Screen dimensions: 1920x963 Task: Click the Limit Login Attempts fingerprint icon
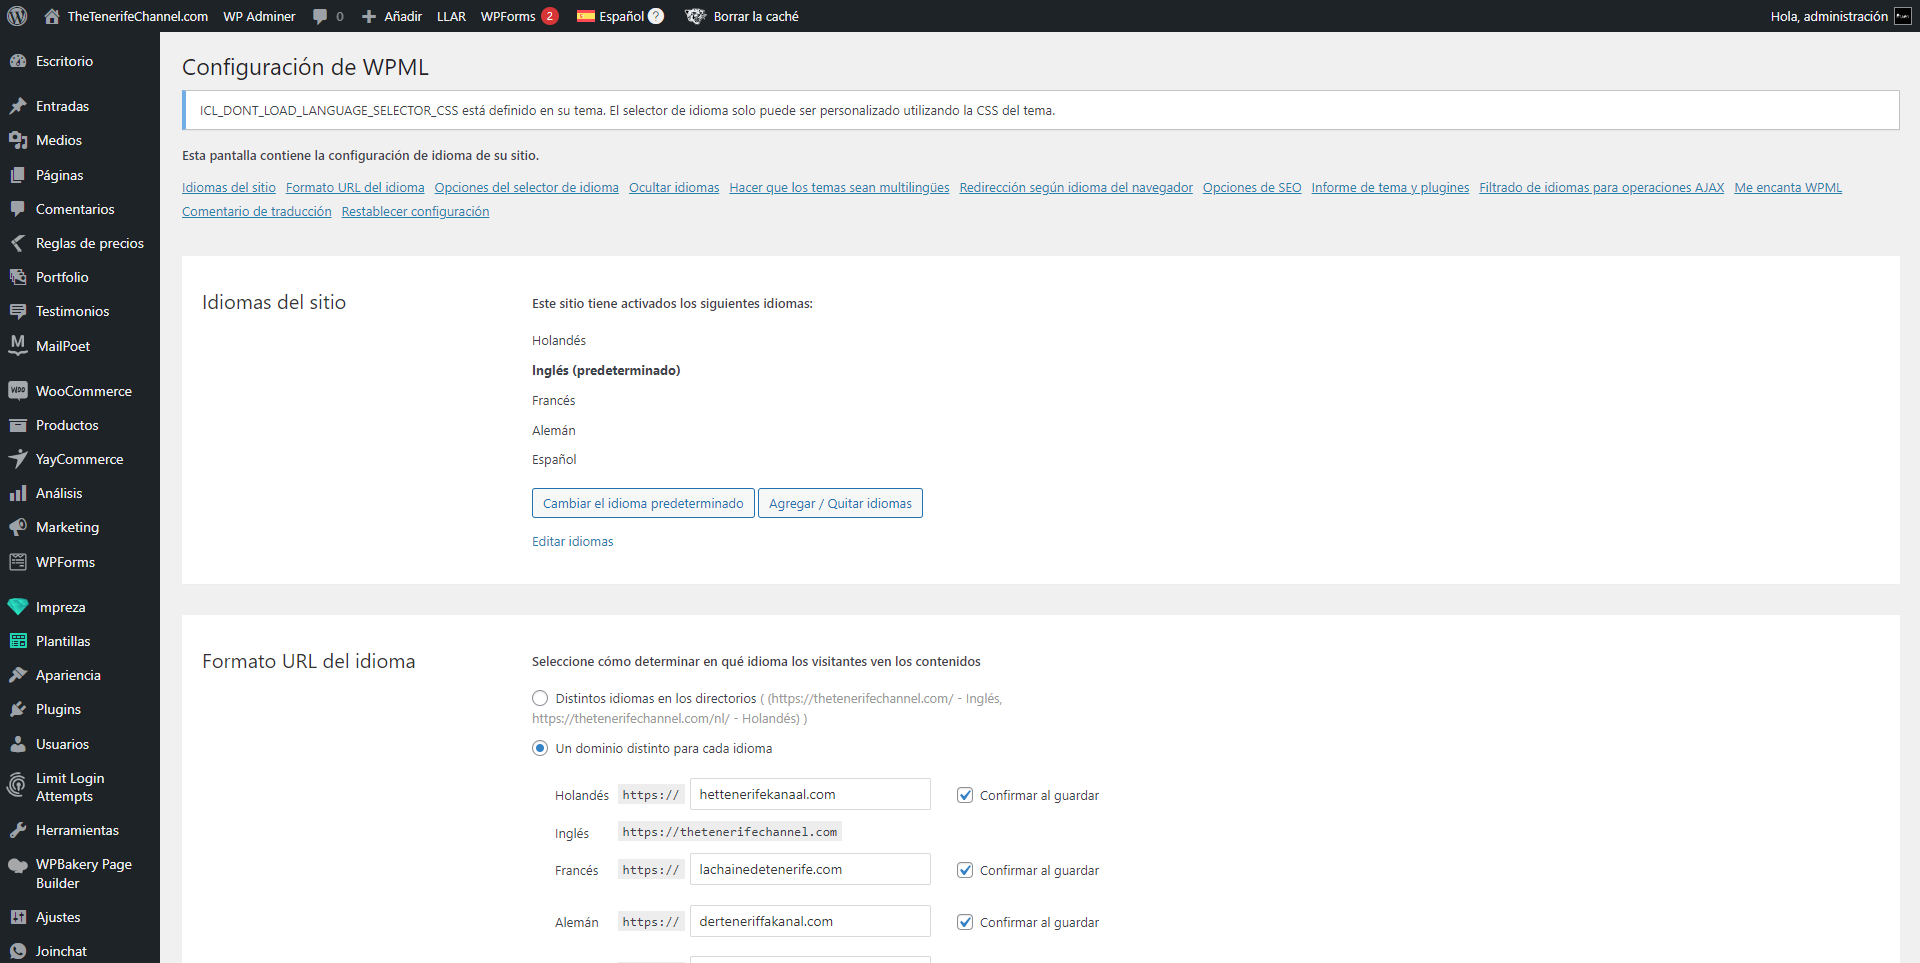coord(16,786)
